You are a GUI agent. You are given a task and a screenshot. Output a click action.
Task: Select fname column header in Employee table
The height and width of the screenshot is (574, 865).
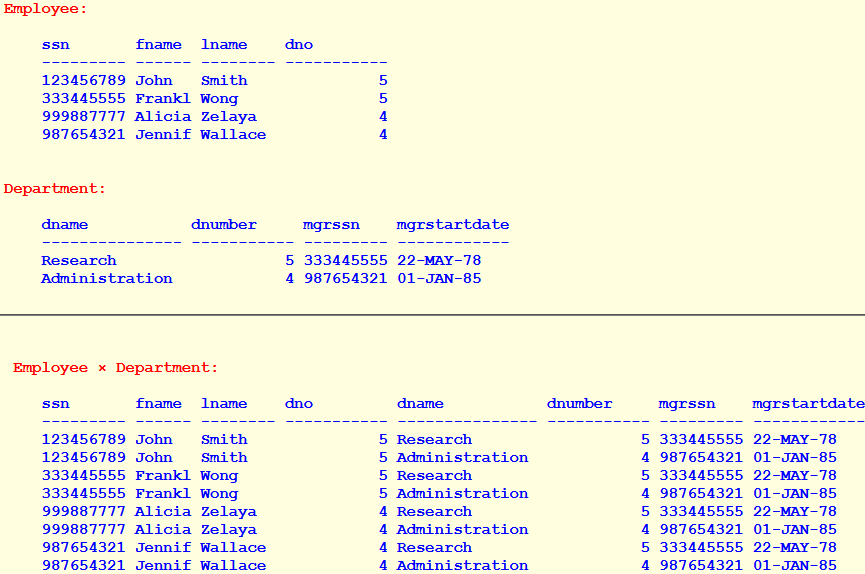pos(158,44)
